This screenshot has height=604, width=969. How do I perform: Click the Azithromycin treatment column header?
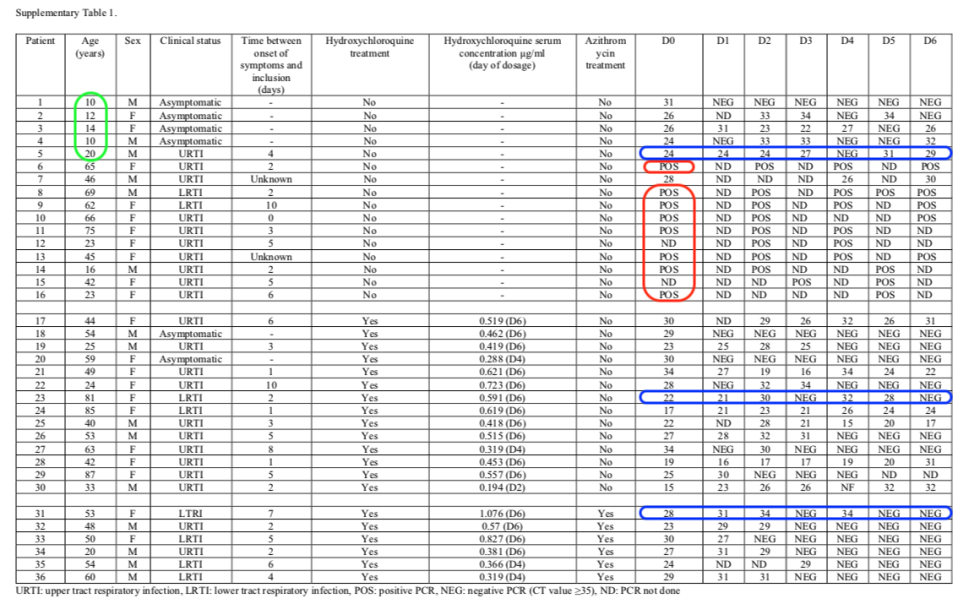[x=604, y=53]
